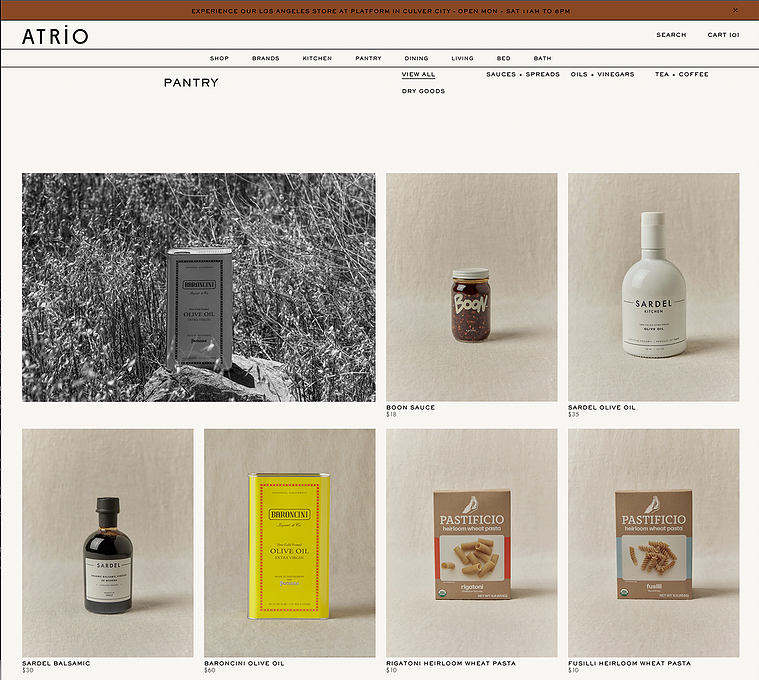Click the Sardel Olive Oil product title
759x680 pixels.
(602, 408)
